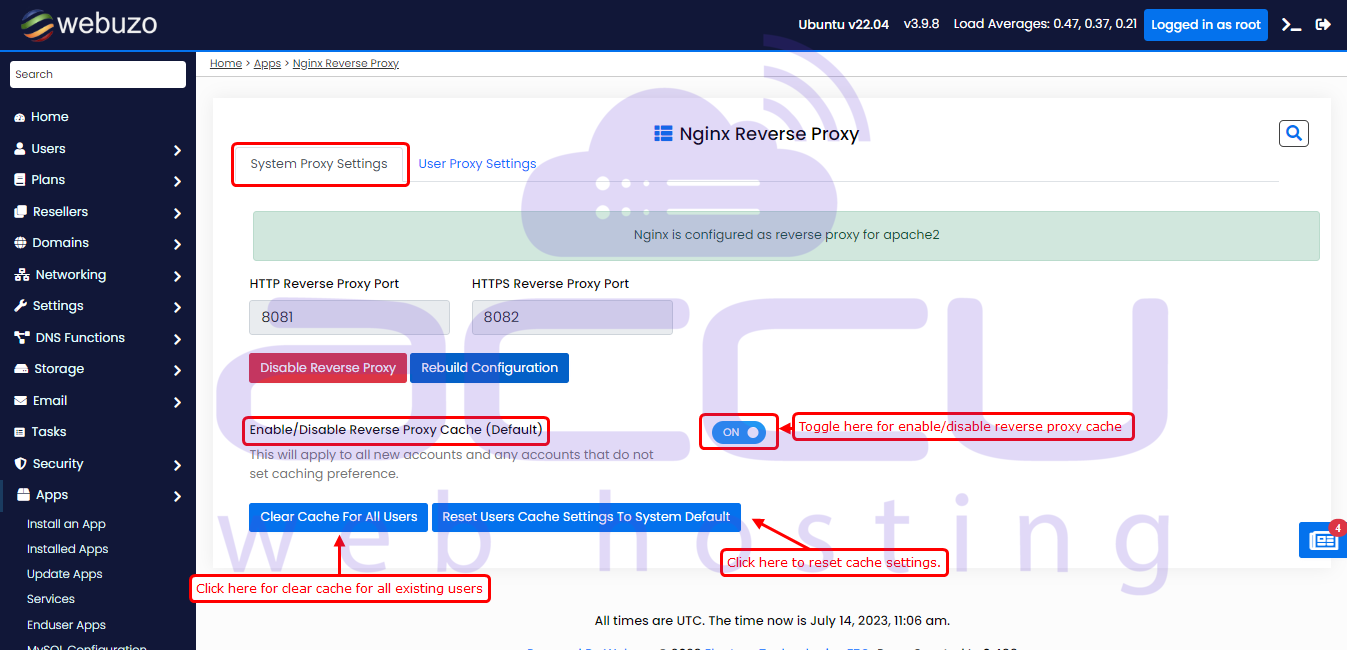The image size is (1347, 650).
Task: Switch to User Proxy Settings tab
Action: [477, 164]
